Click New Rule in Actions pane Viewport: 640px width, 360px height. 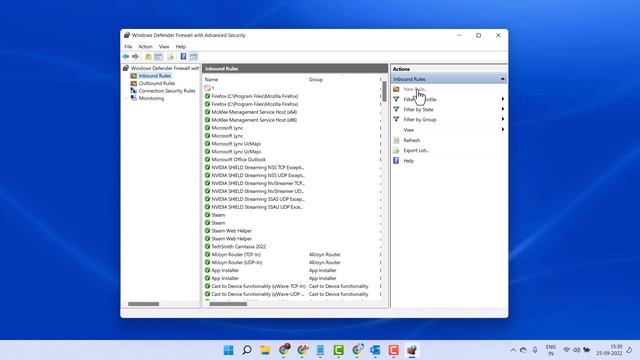pyautogui.click(x=415, y=89)
